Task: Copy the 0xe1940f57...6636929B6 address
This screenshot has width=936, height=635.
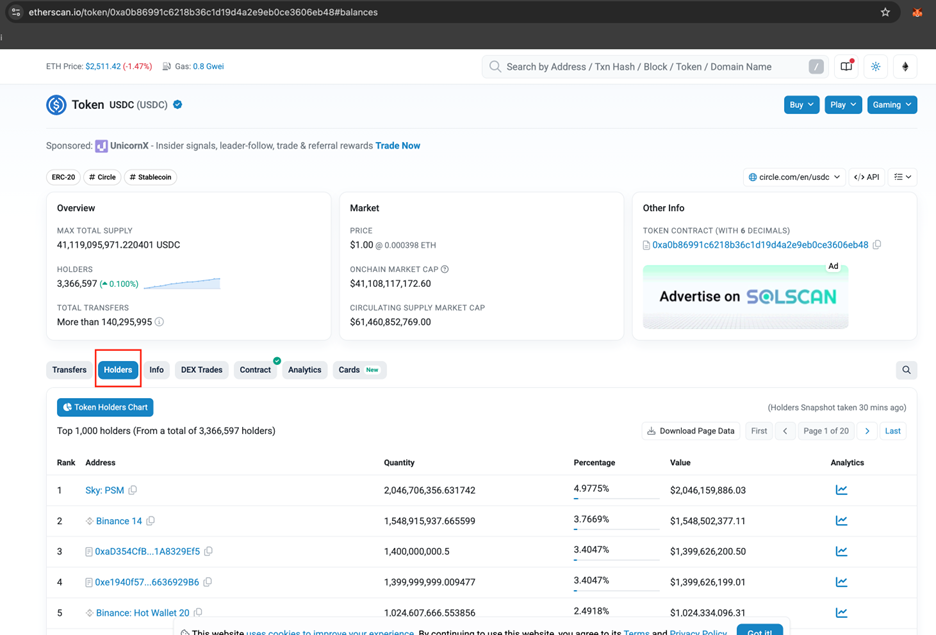Action: pos(207,582)
